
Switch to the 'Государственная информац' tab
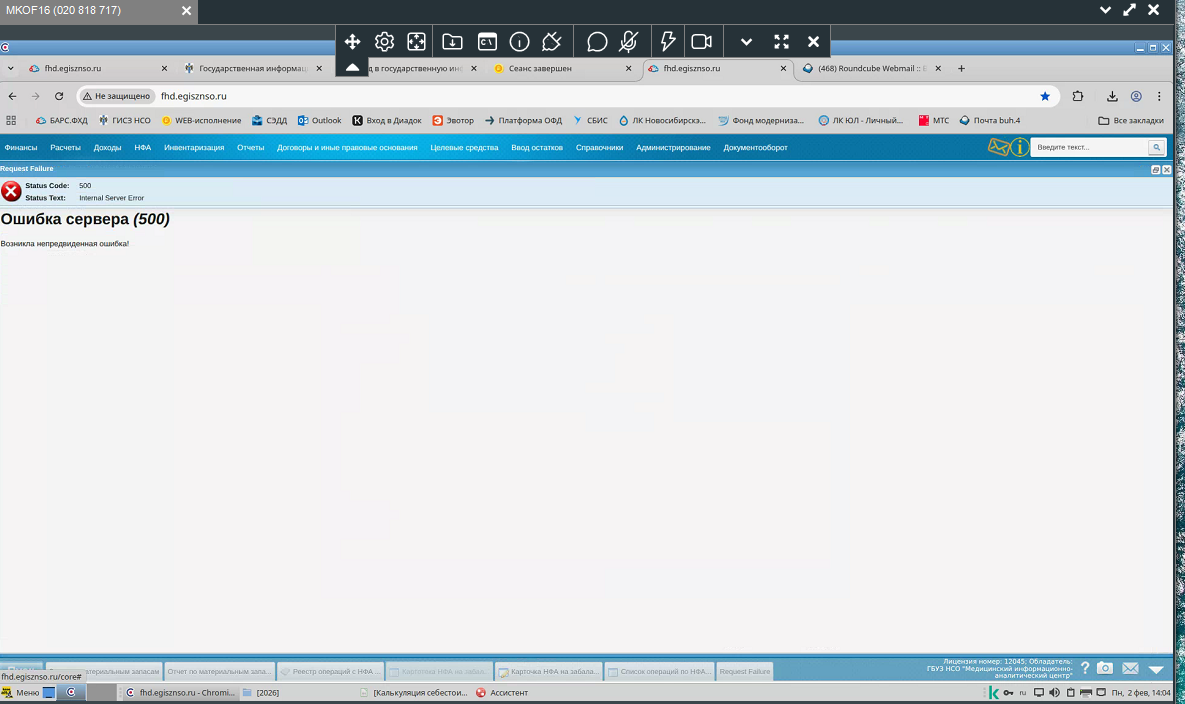253,68
